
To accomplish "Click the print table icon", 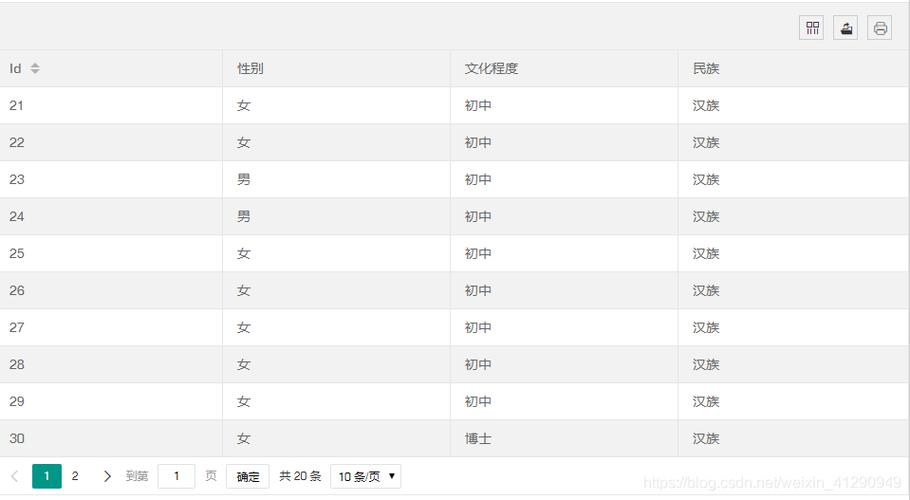I will coord(880,28).
